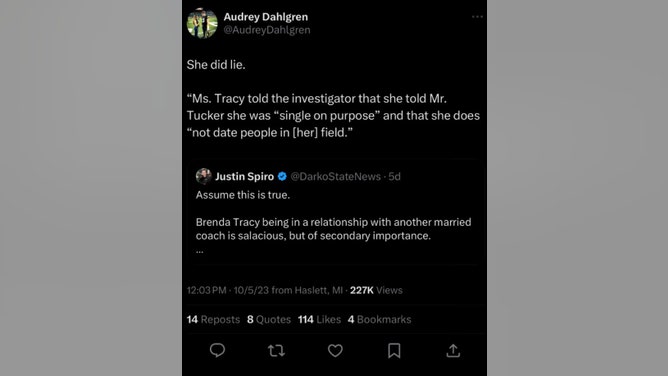View the 8 Quotes list
Screen dimensions: 668x376
point(269,319)
